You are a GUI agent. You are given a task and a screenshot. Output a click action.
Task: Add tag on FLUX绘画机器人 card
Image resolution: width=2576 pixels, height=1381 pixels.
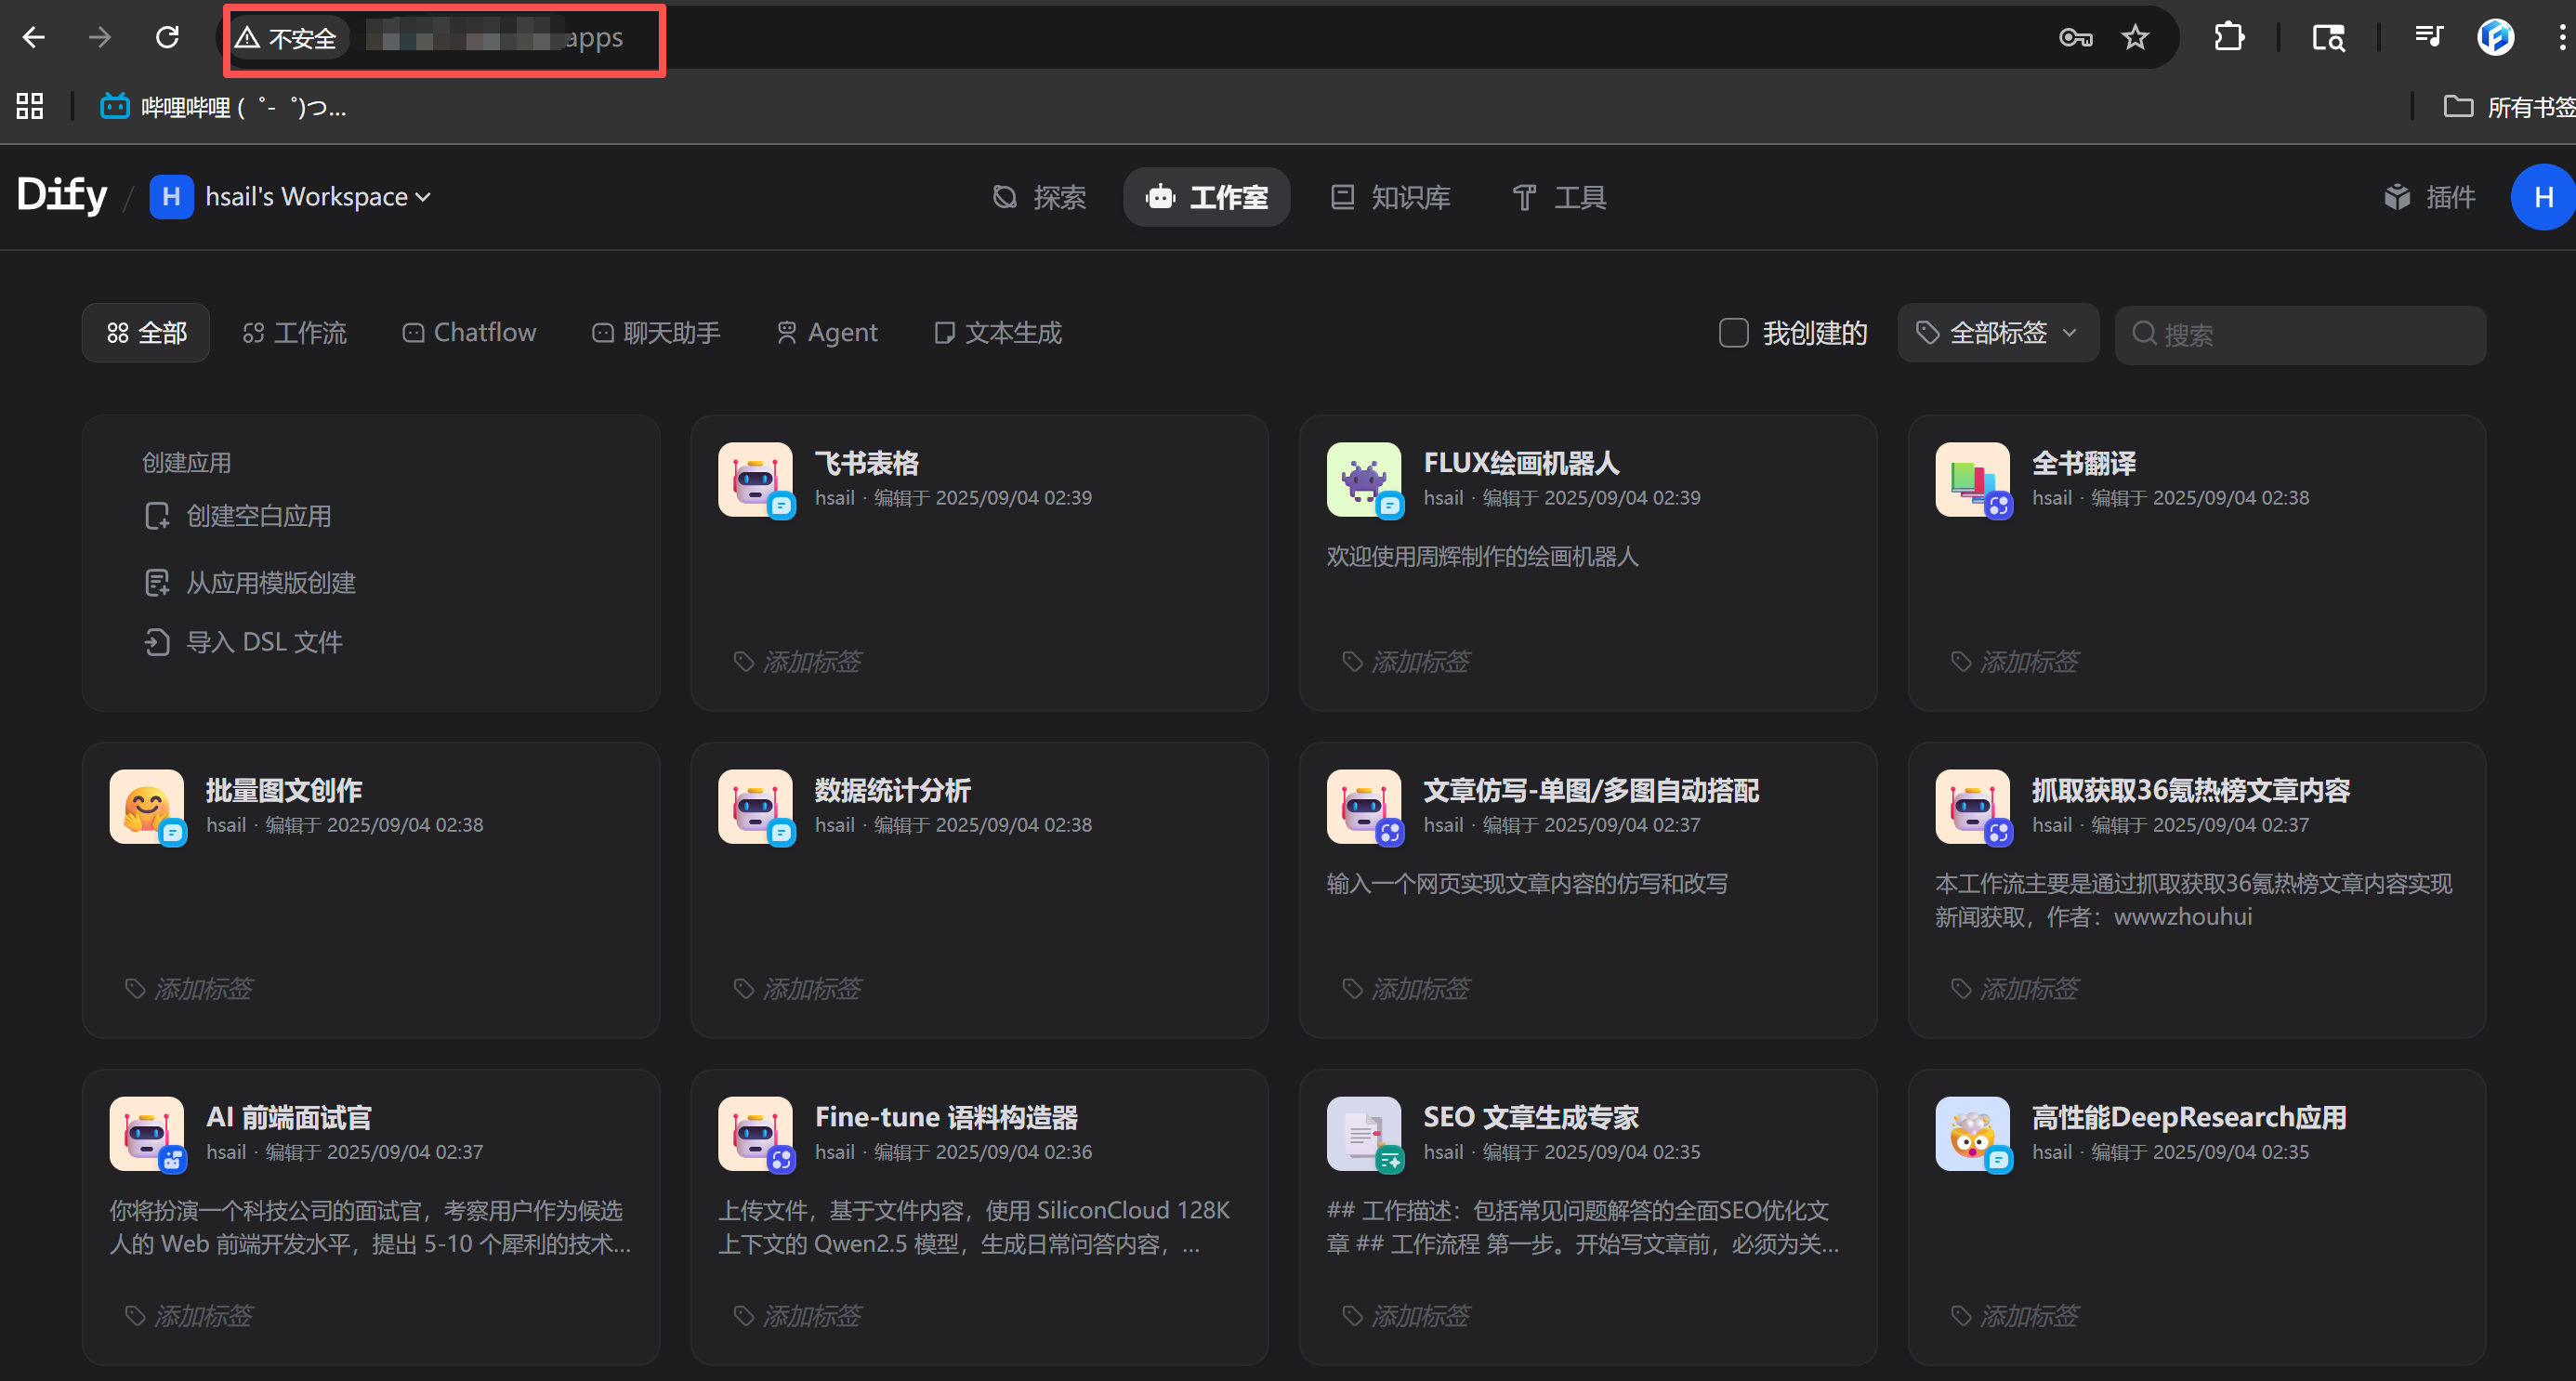pos(1406,661)
